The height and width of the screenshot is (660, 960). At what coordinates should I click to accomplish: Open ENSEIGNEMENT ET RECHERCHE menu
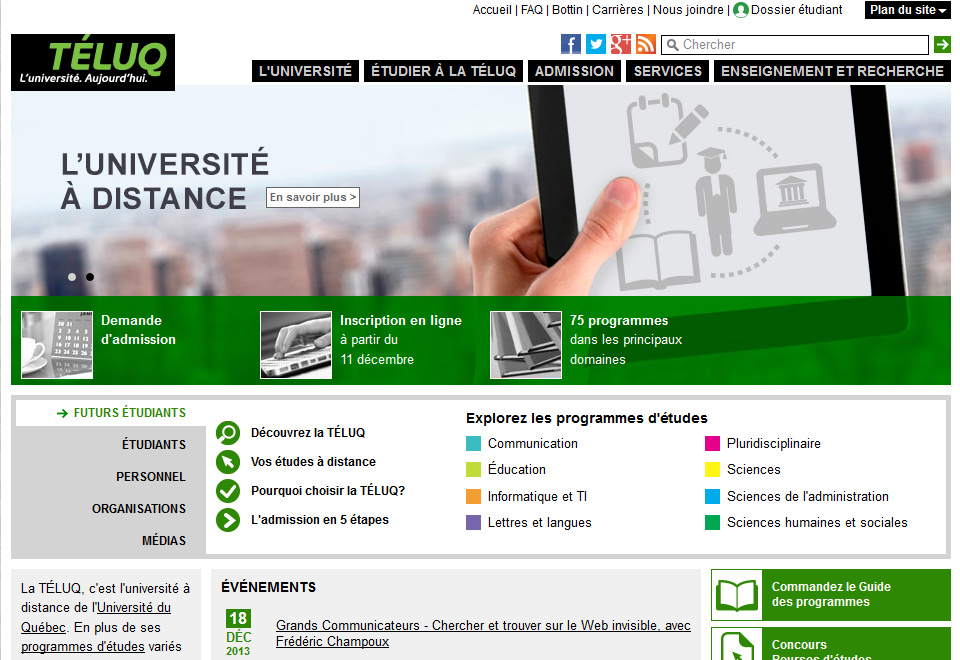point(832,71)
